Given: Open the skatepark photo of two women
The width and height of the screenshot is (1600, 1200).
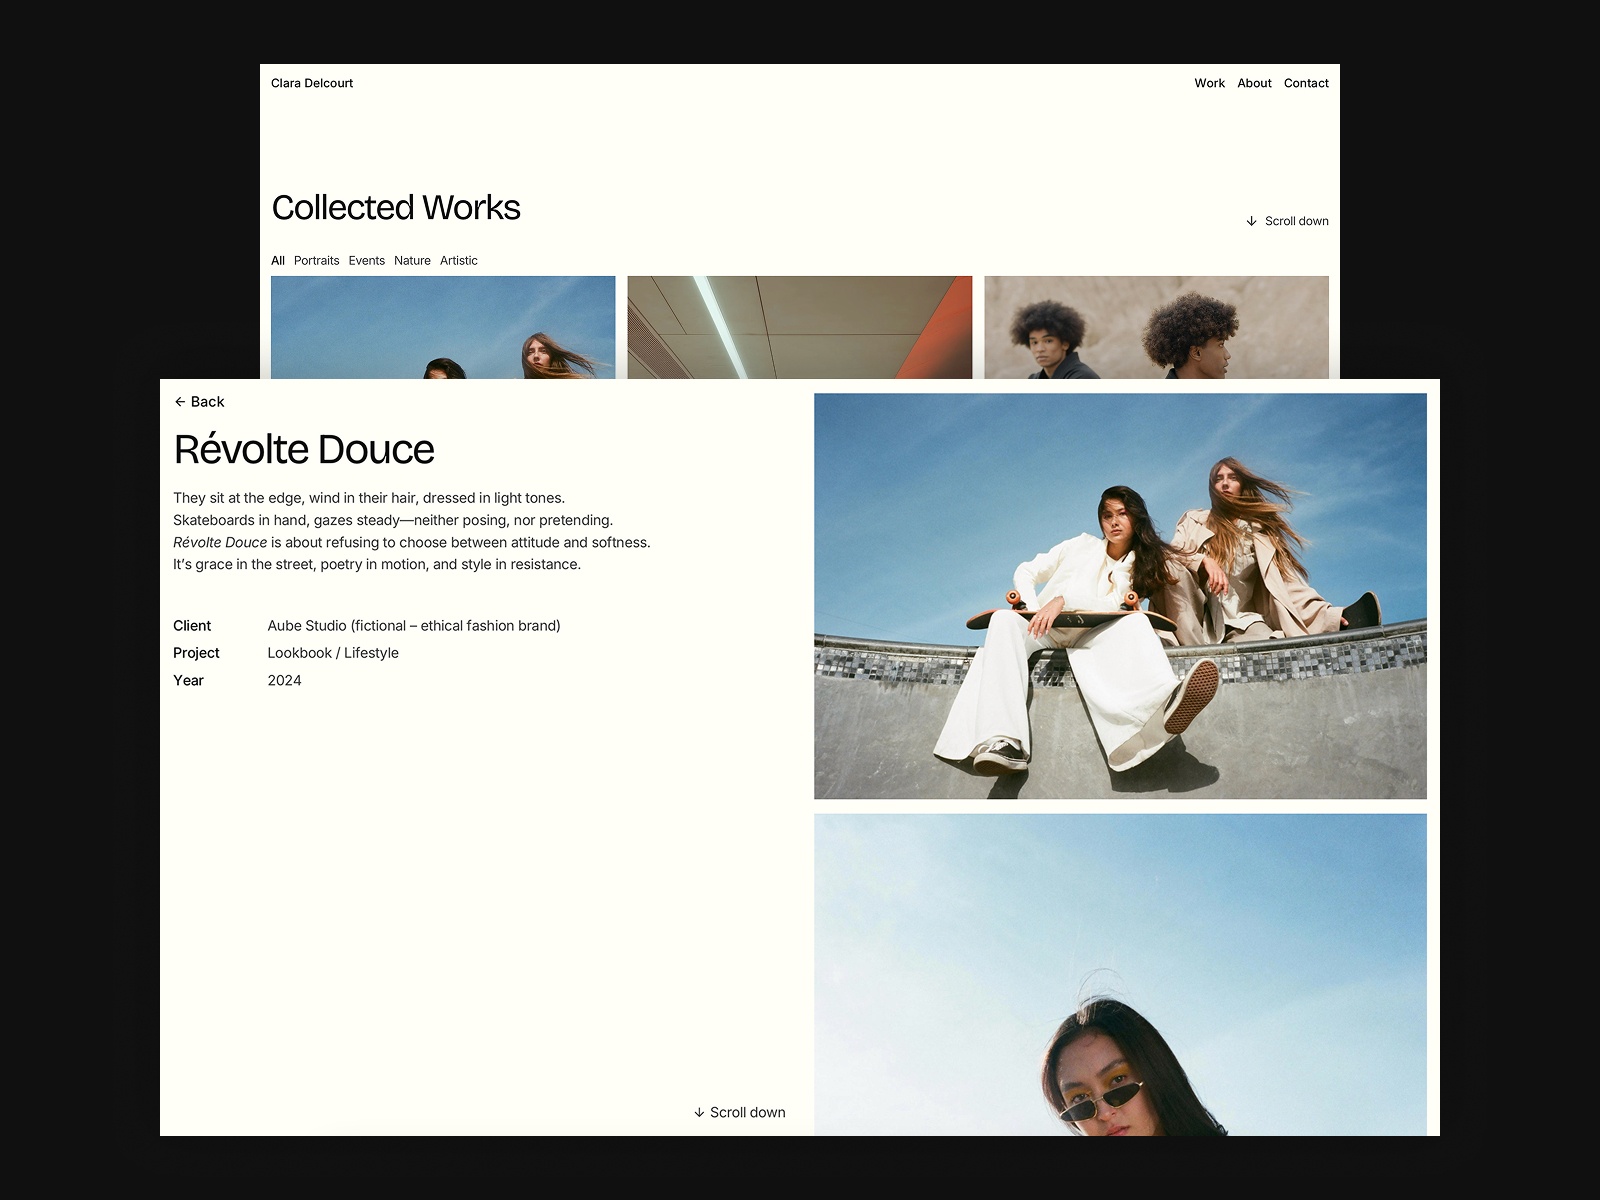Looking at the screenshot, I should [x=1120, y=595].
